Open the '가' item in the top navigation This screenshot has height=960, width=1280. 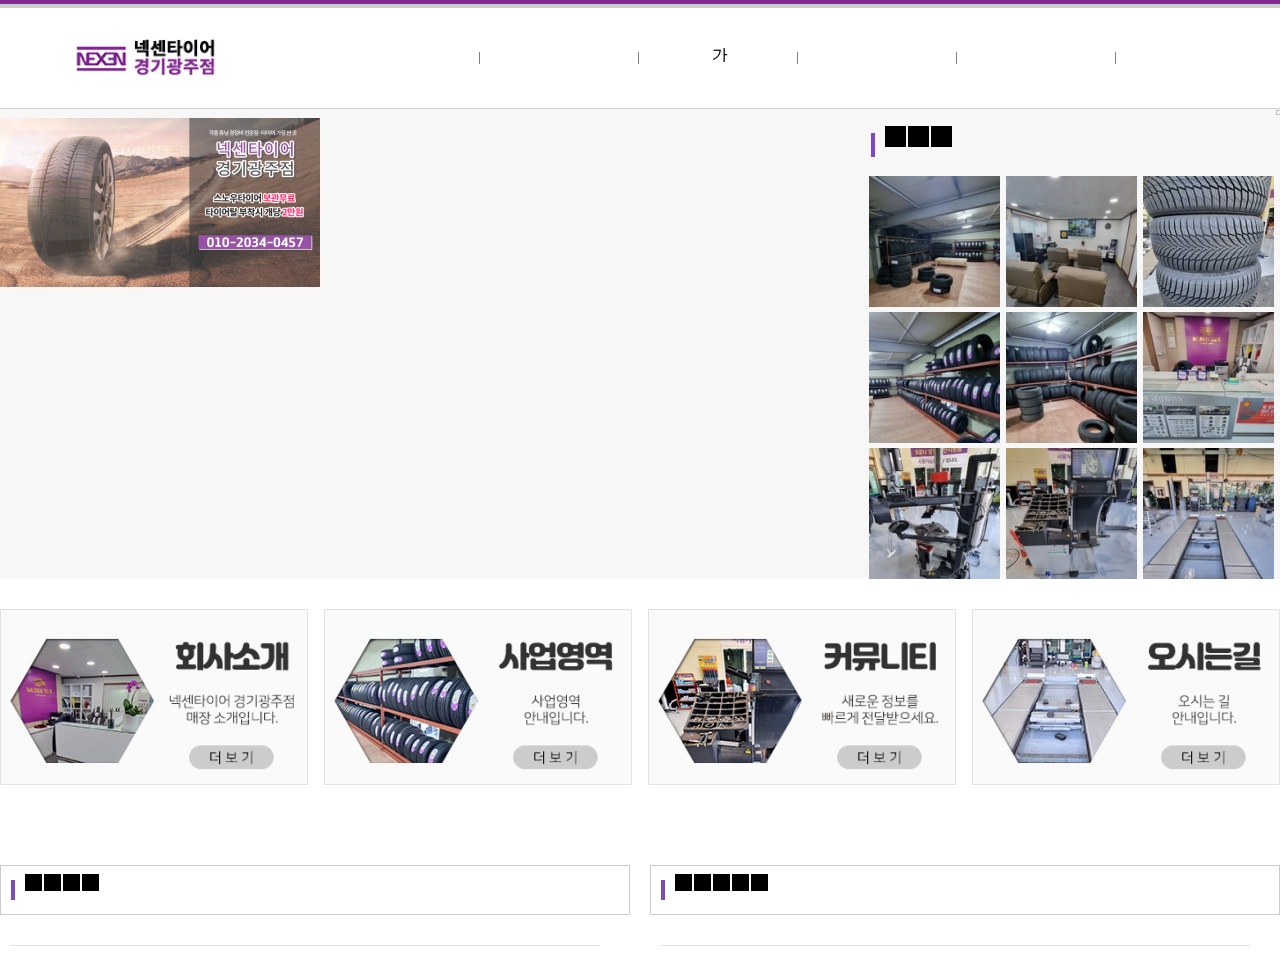coord(719,55)
